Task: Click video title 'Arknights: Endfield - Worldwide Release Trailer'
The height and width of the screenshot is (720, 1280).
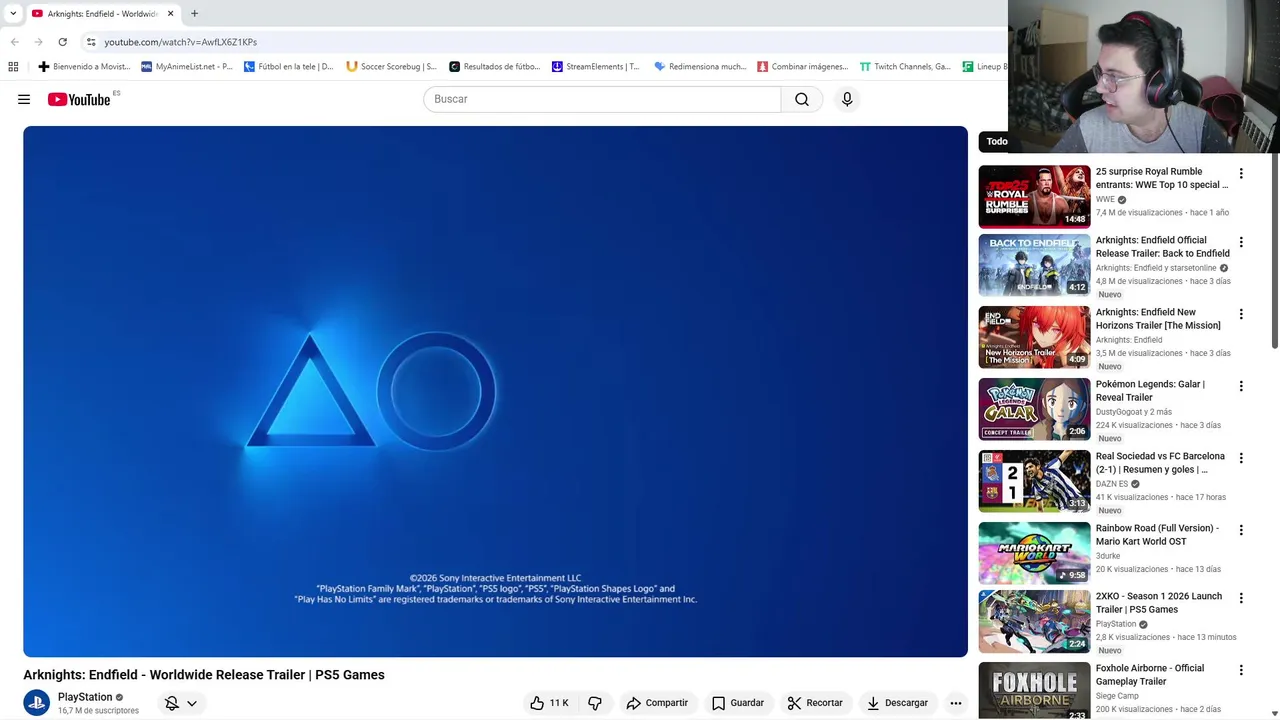Action: [x=204, y=675]
